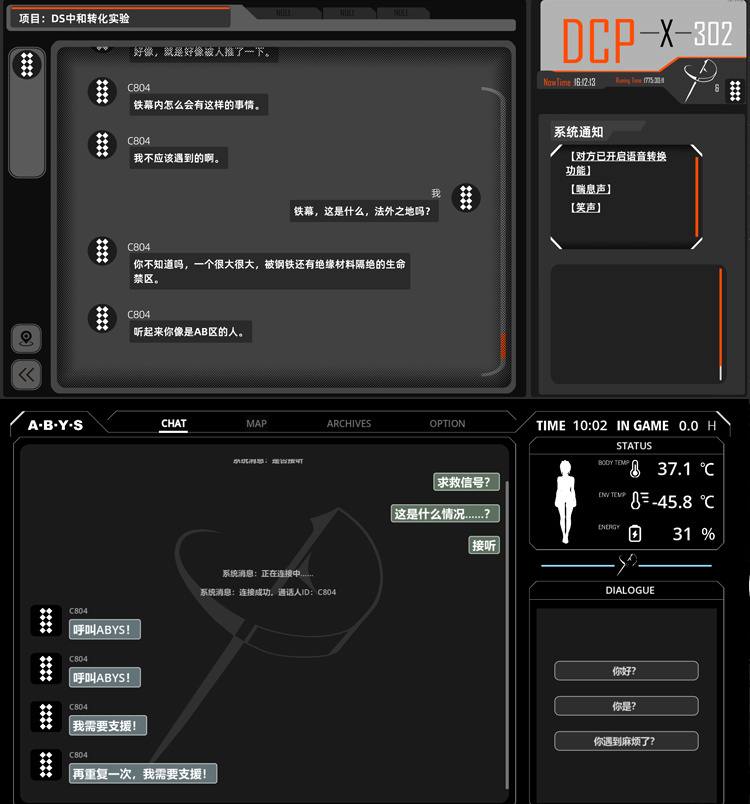750x804 pixels.
Task: Collapse sidebar with double chevron button
Action: point(26,375)
